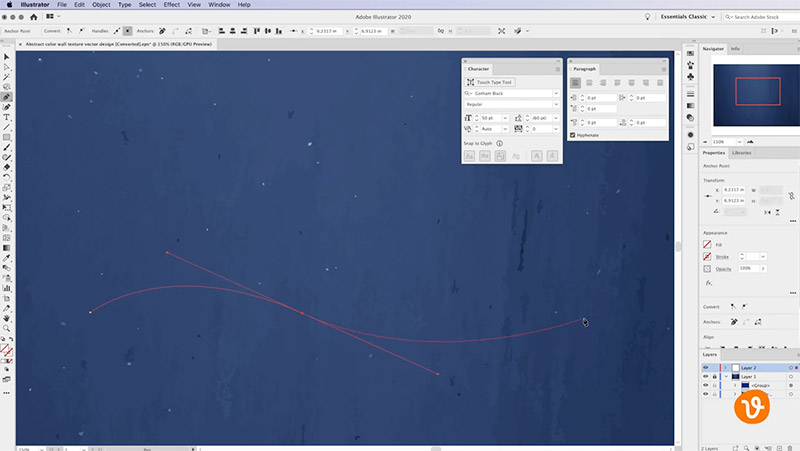This screenshot has width=800, height=451.
Task: Click the Fill swatch in Appearance
Action: [707, 245]
